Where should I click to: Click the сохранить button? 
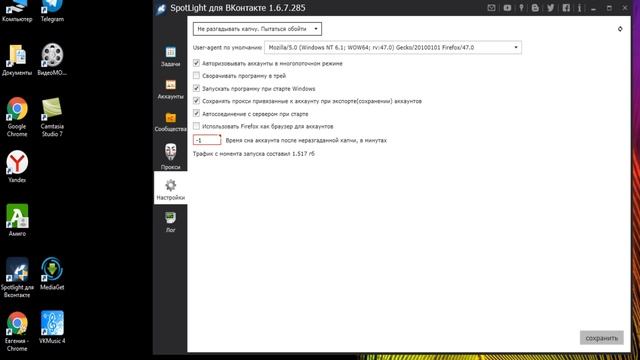(602, 338)
